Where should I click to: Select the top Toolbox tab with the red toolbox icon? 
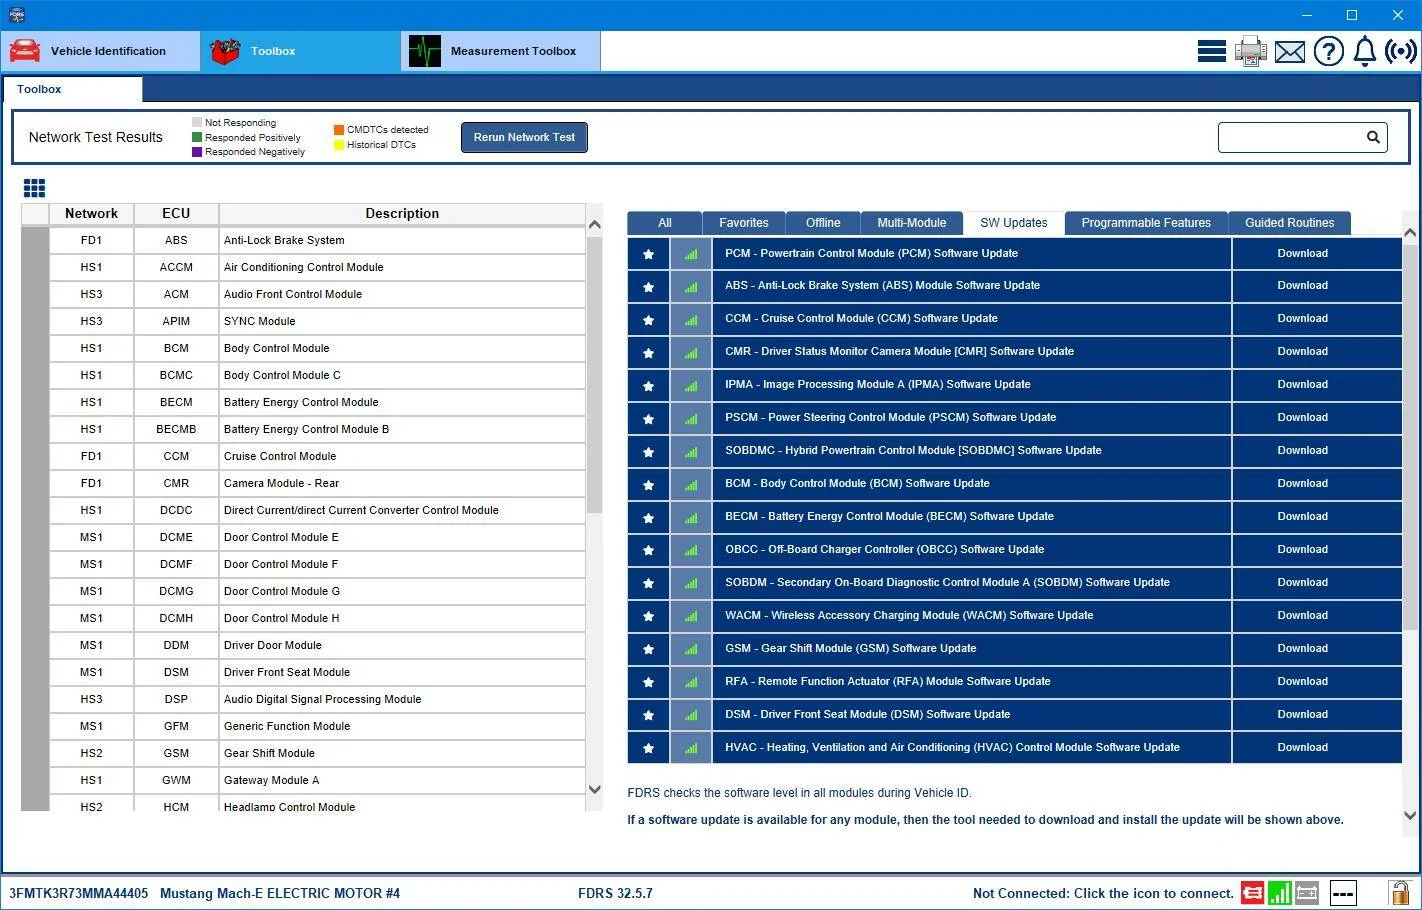pyautogui.click(x=300, y=51)
